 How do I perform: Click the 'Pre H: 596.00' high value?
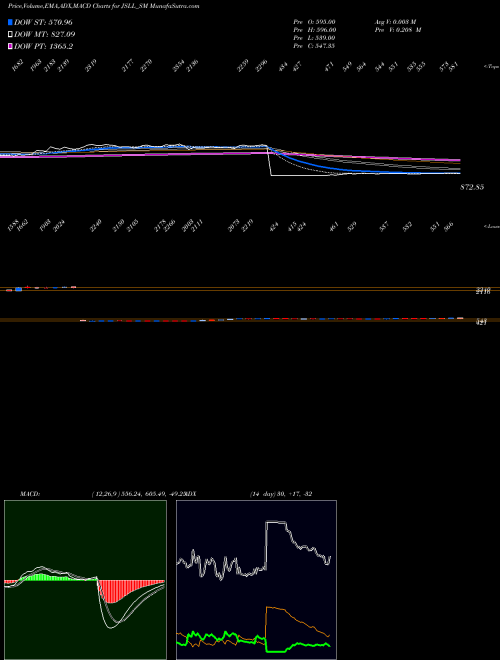click(x=314, y=30)
